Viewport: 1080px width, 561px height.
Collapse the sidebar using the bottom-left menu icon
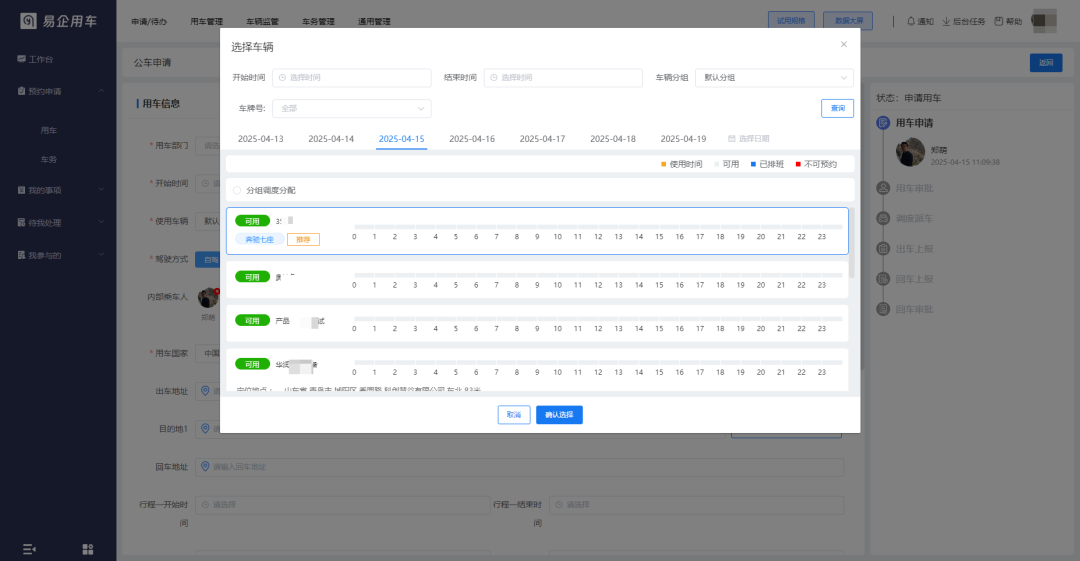click(29, 548)
